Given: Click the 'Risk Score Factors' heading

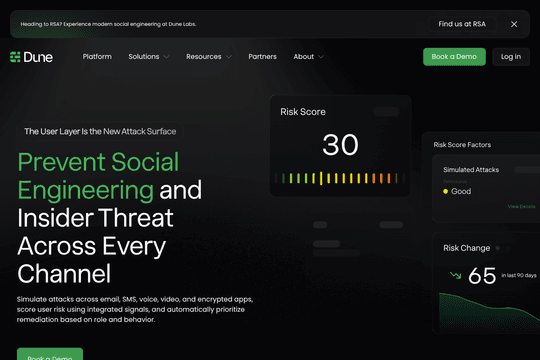Looking at the screenshot, I should 462,145.
